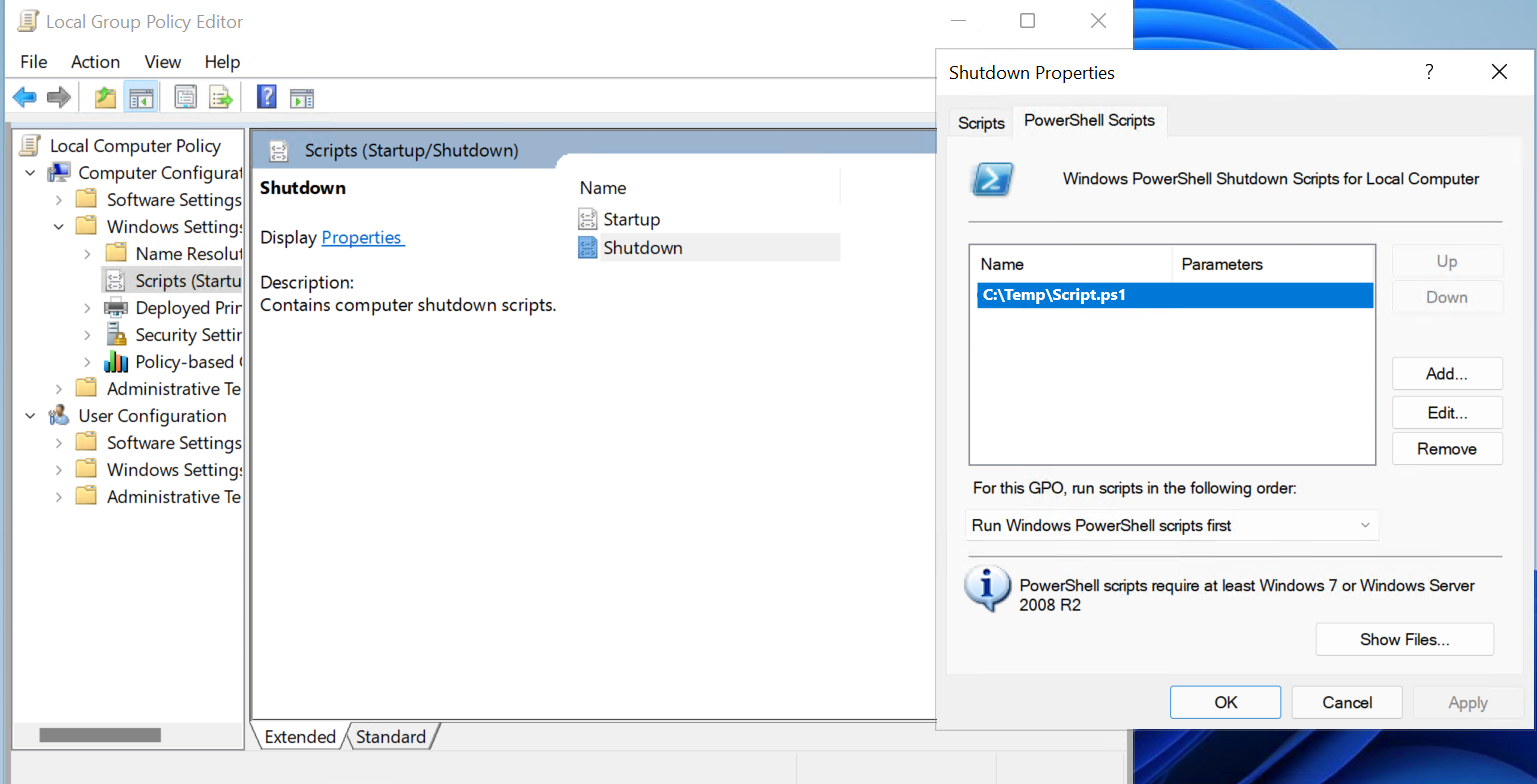Click the Forward arrow toolbar icon
Screen dimensions: 1537x784
[x=59, y=97]
